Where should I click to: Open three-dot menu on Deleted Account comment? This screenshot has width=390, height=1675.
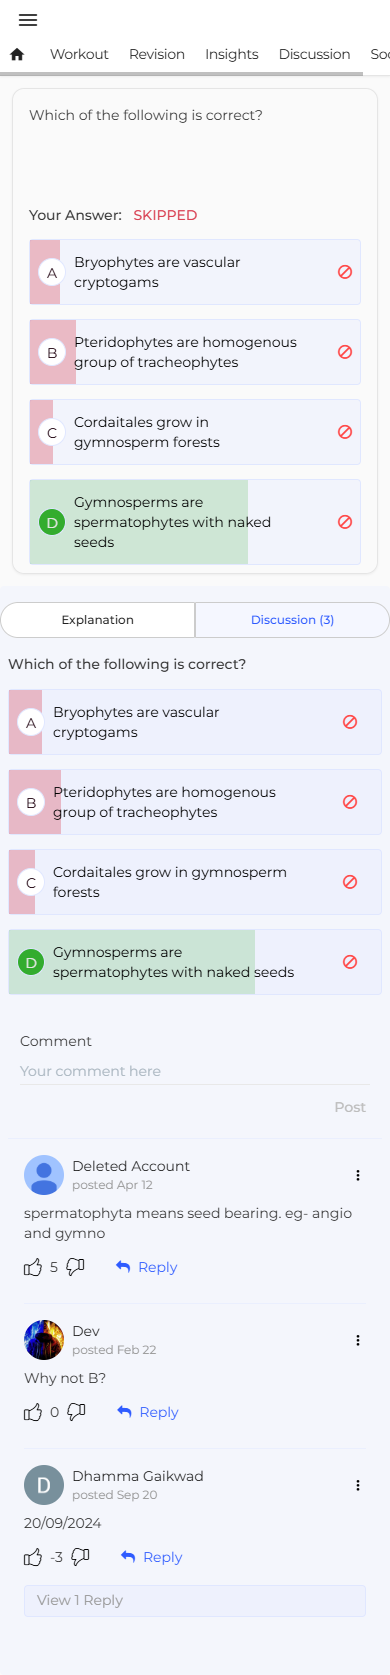click(x=358, y=1175)
